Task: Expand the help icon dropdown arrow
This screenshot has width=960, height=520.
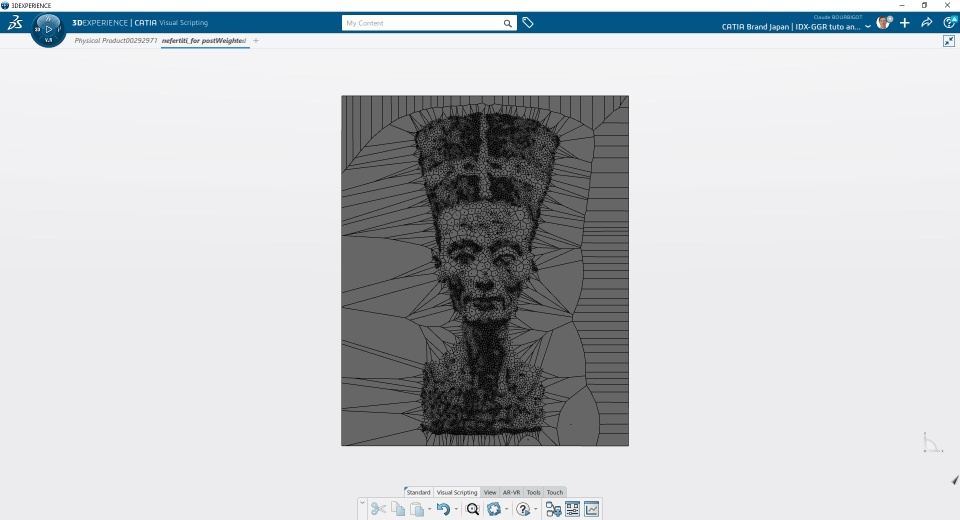Action: tap(536, 509)
